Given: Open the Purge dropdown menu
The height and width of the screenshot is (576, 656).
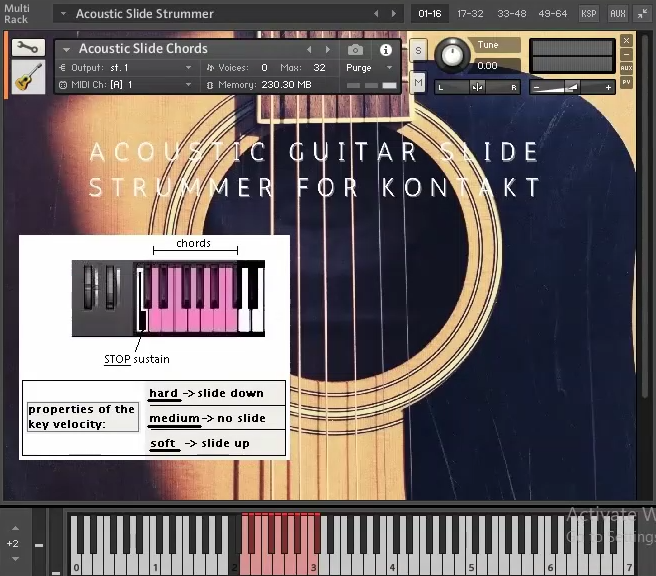Looking at the screenshot, I should 369,67.
